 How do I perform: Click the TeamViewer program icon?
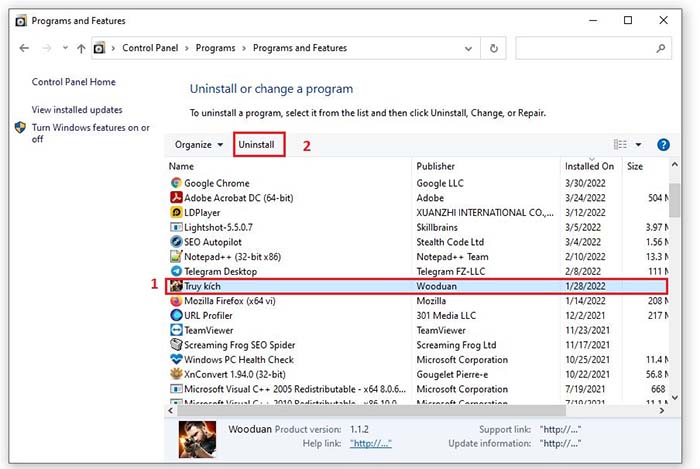[x=176, y=330]
